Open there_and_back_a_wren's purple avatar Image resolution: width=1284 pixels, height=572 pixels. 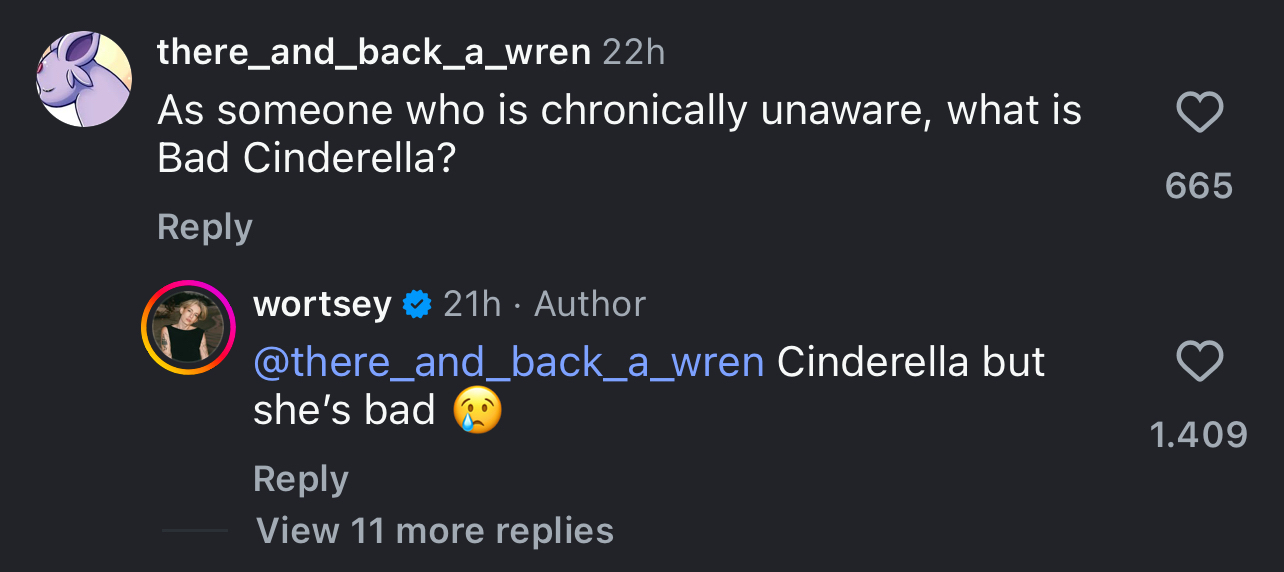[84, 79]
